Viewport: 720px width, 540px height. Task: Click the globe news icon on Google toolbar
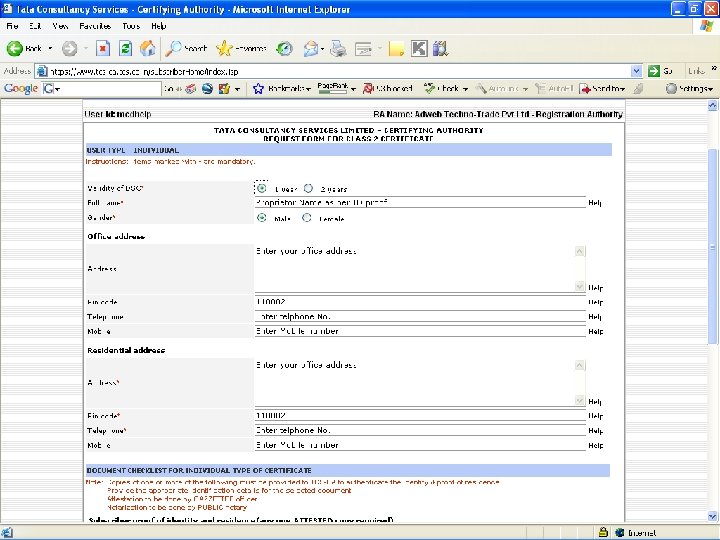tap(207, 89)
